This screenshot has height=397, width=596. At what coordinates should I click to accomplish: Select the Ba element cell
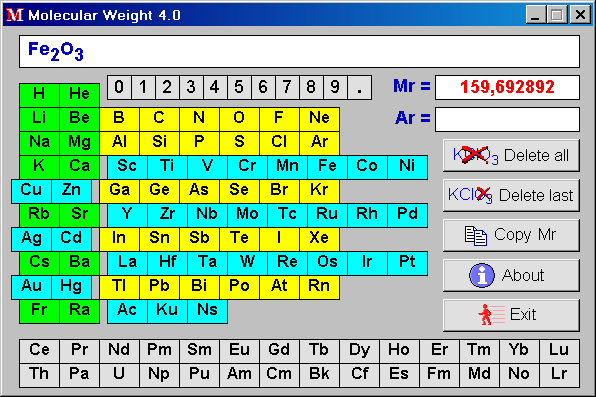79,263
